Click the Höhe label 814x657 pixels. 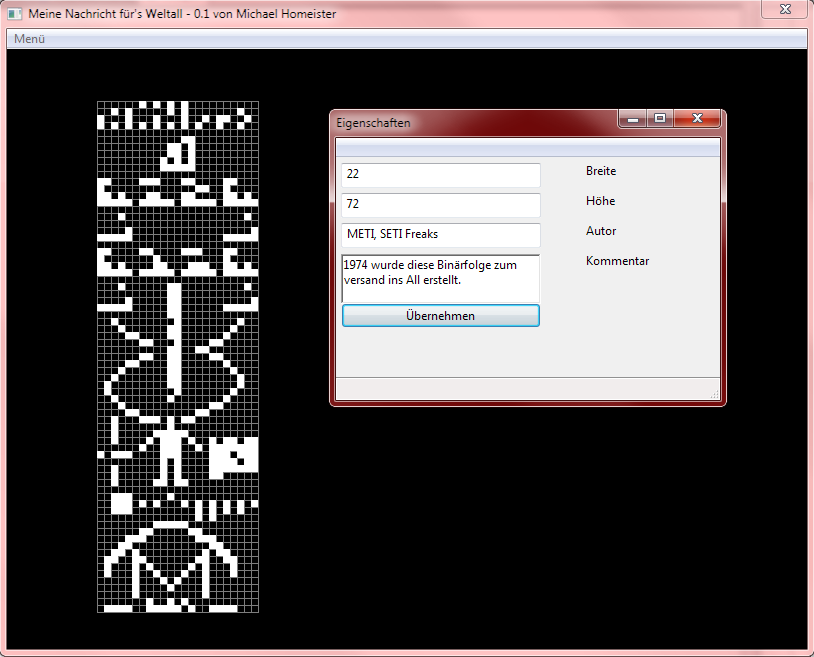(x=600, y=201)
